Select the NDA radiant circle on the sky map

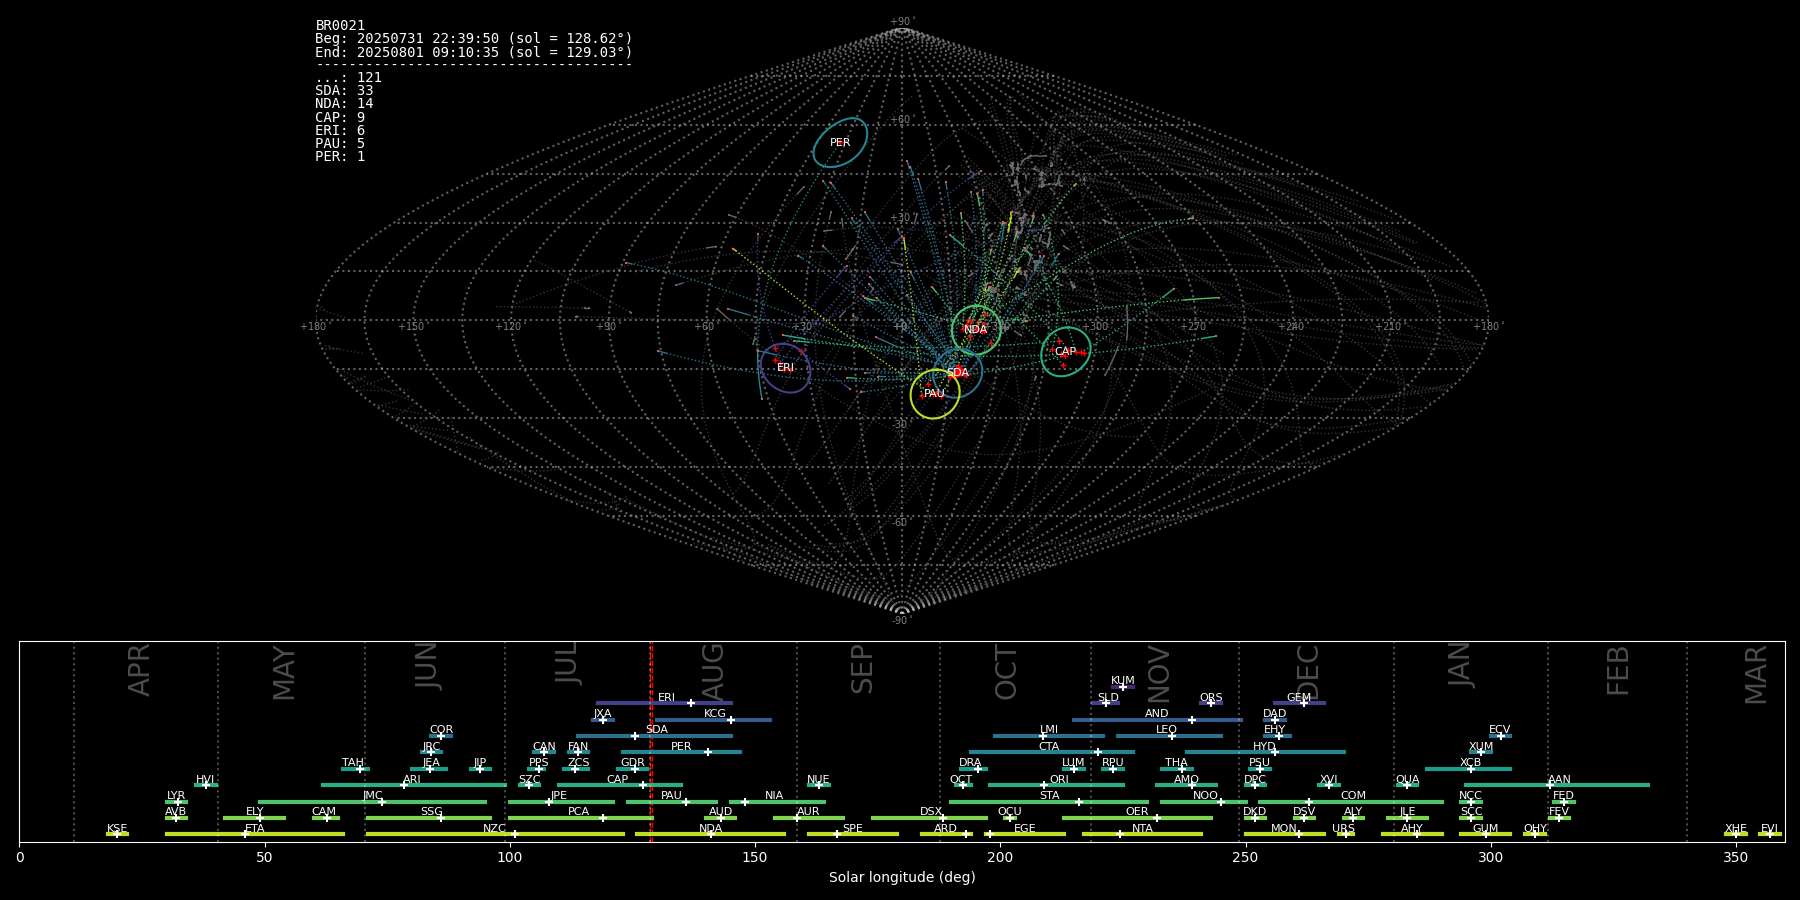(976, 329)
